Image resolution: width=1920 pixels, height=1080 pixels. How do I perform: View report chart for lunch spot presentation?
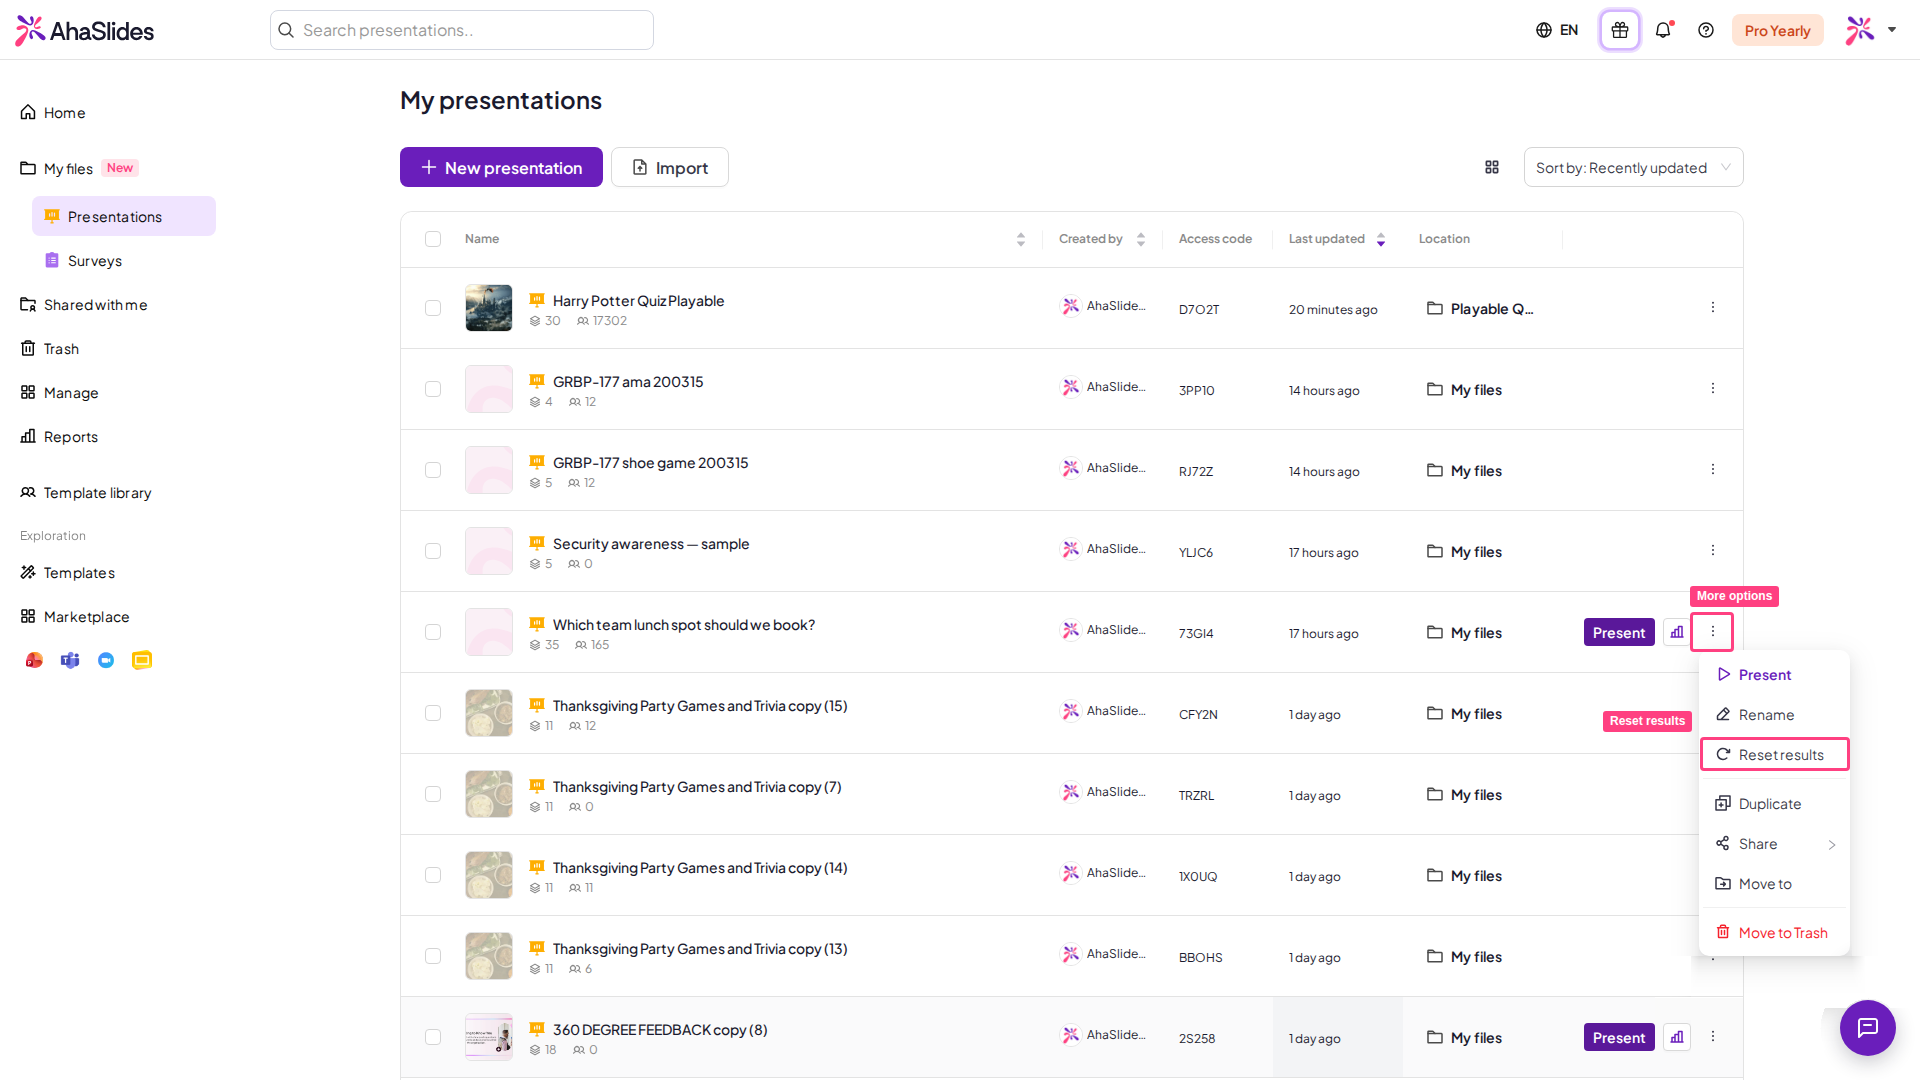(1677, 632)
